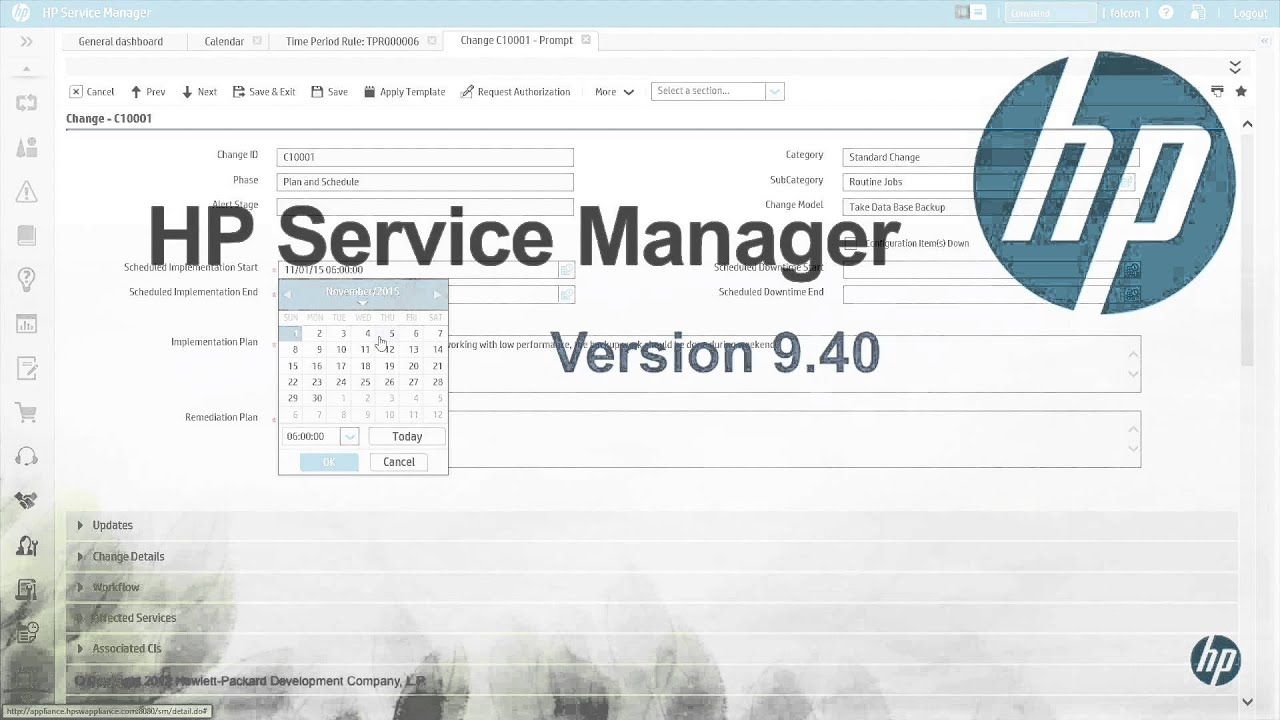This screenshot has width=1280, height=720.
Task: Go to next month in calendar
Action: 437,294
